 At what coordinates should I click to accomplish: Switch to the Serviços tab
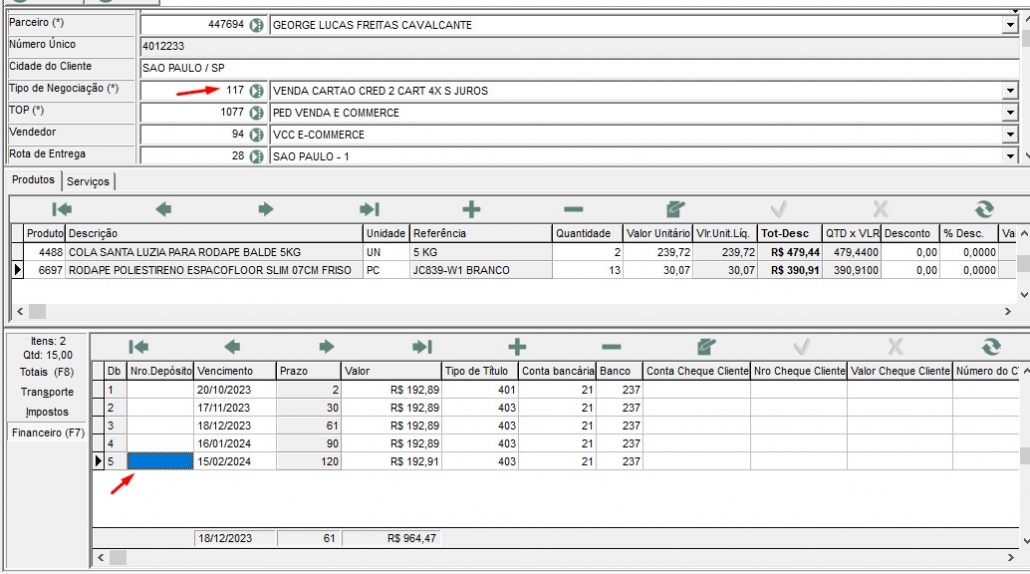89,181
